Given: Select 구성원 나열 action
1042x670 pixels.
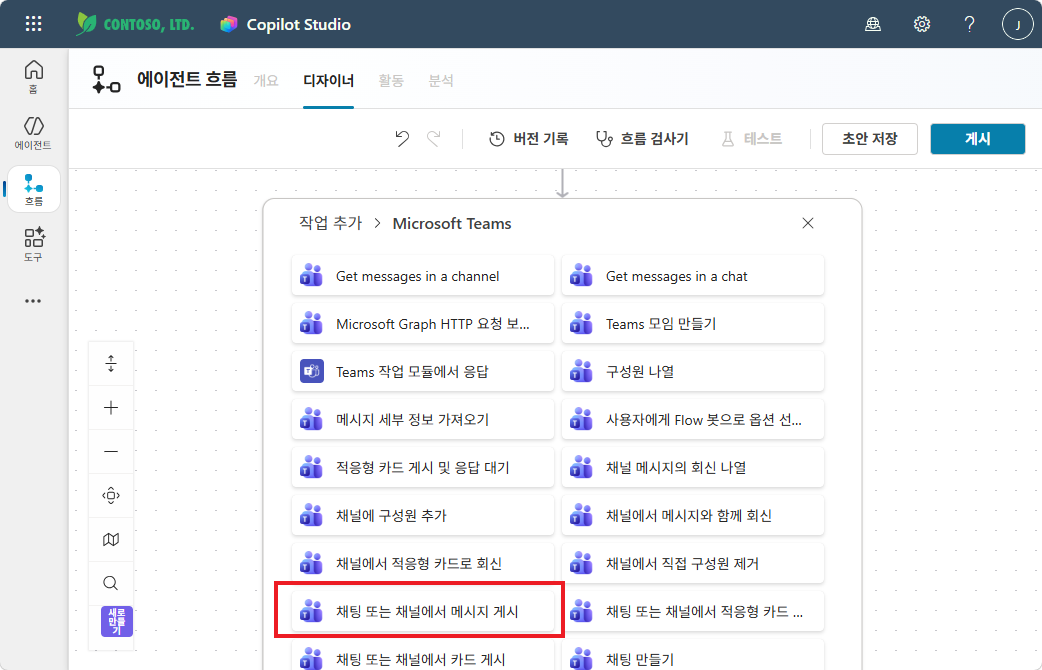Looking at the screenshot, I should point(692,372).
